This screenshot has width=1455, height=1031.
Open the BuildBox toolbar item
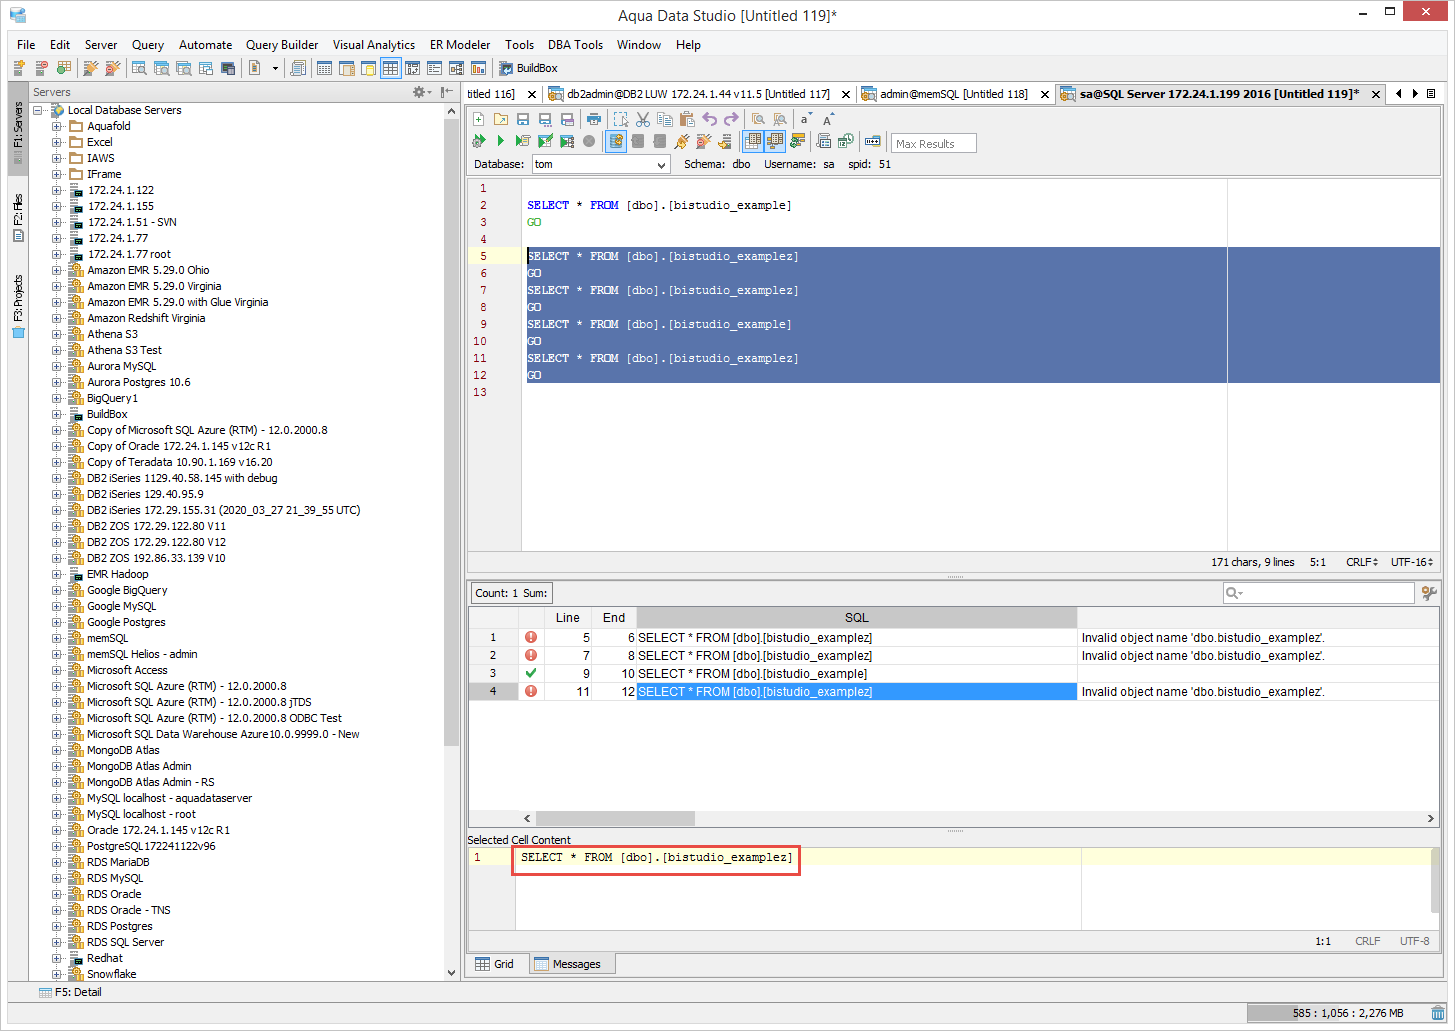(x=528, y=68)
